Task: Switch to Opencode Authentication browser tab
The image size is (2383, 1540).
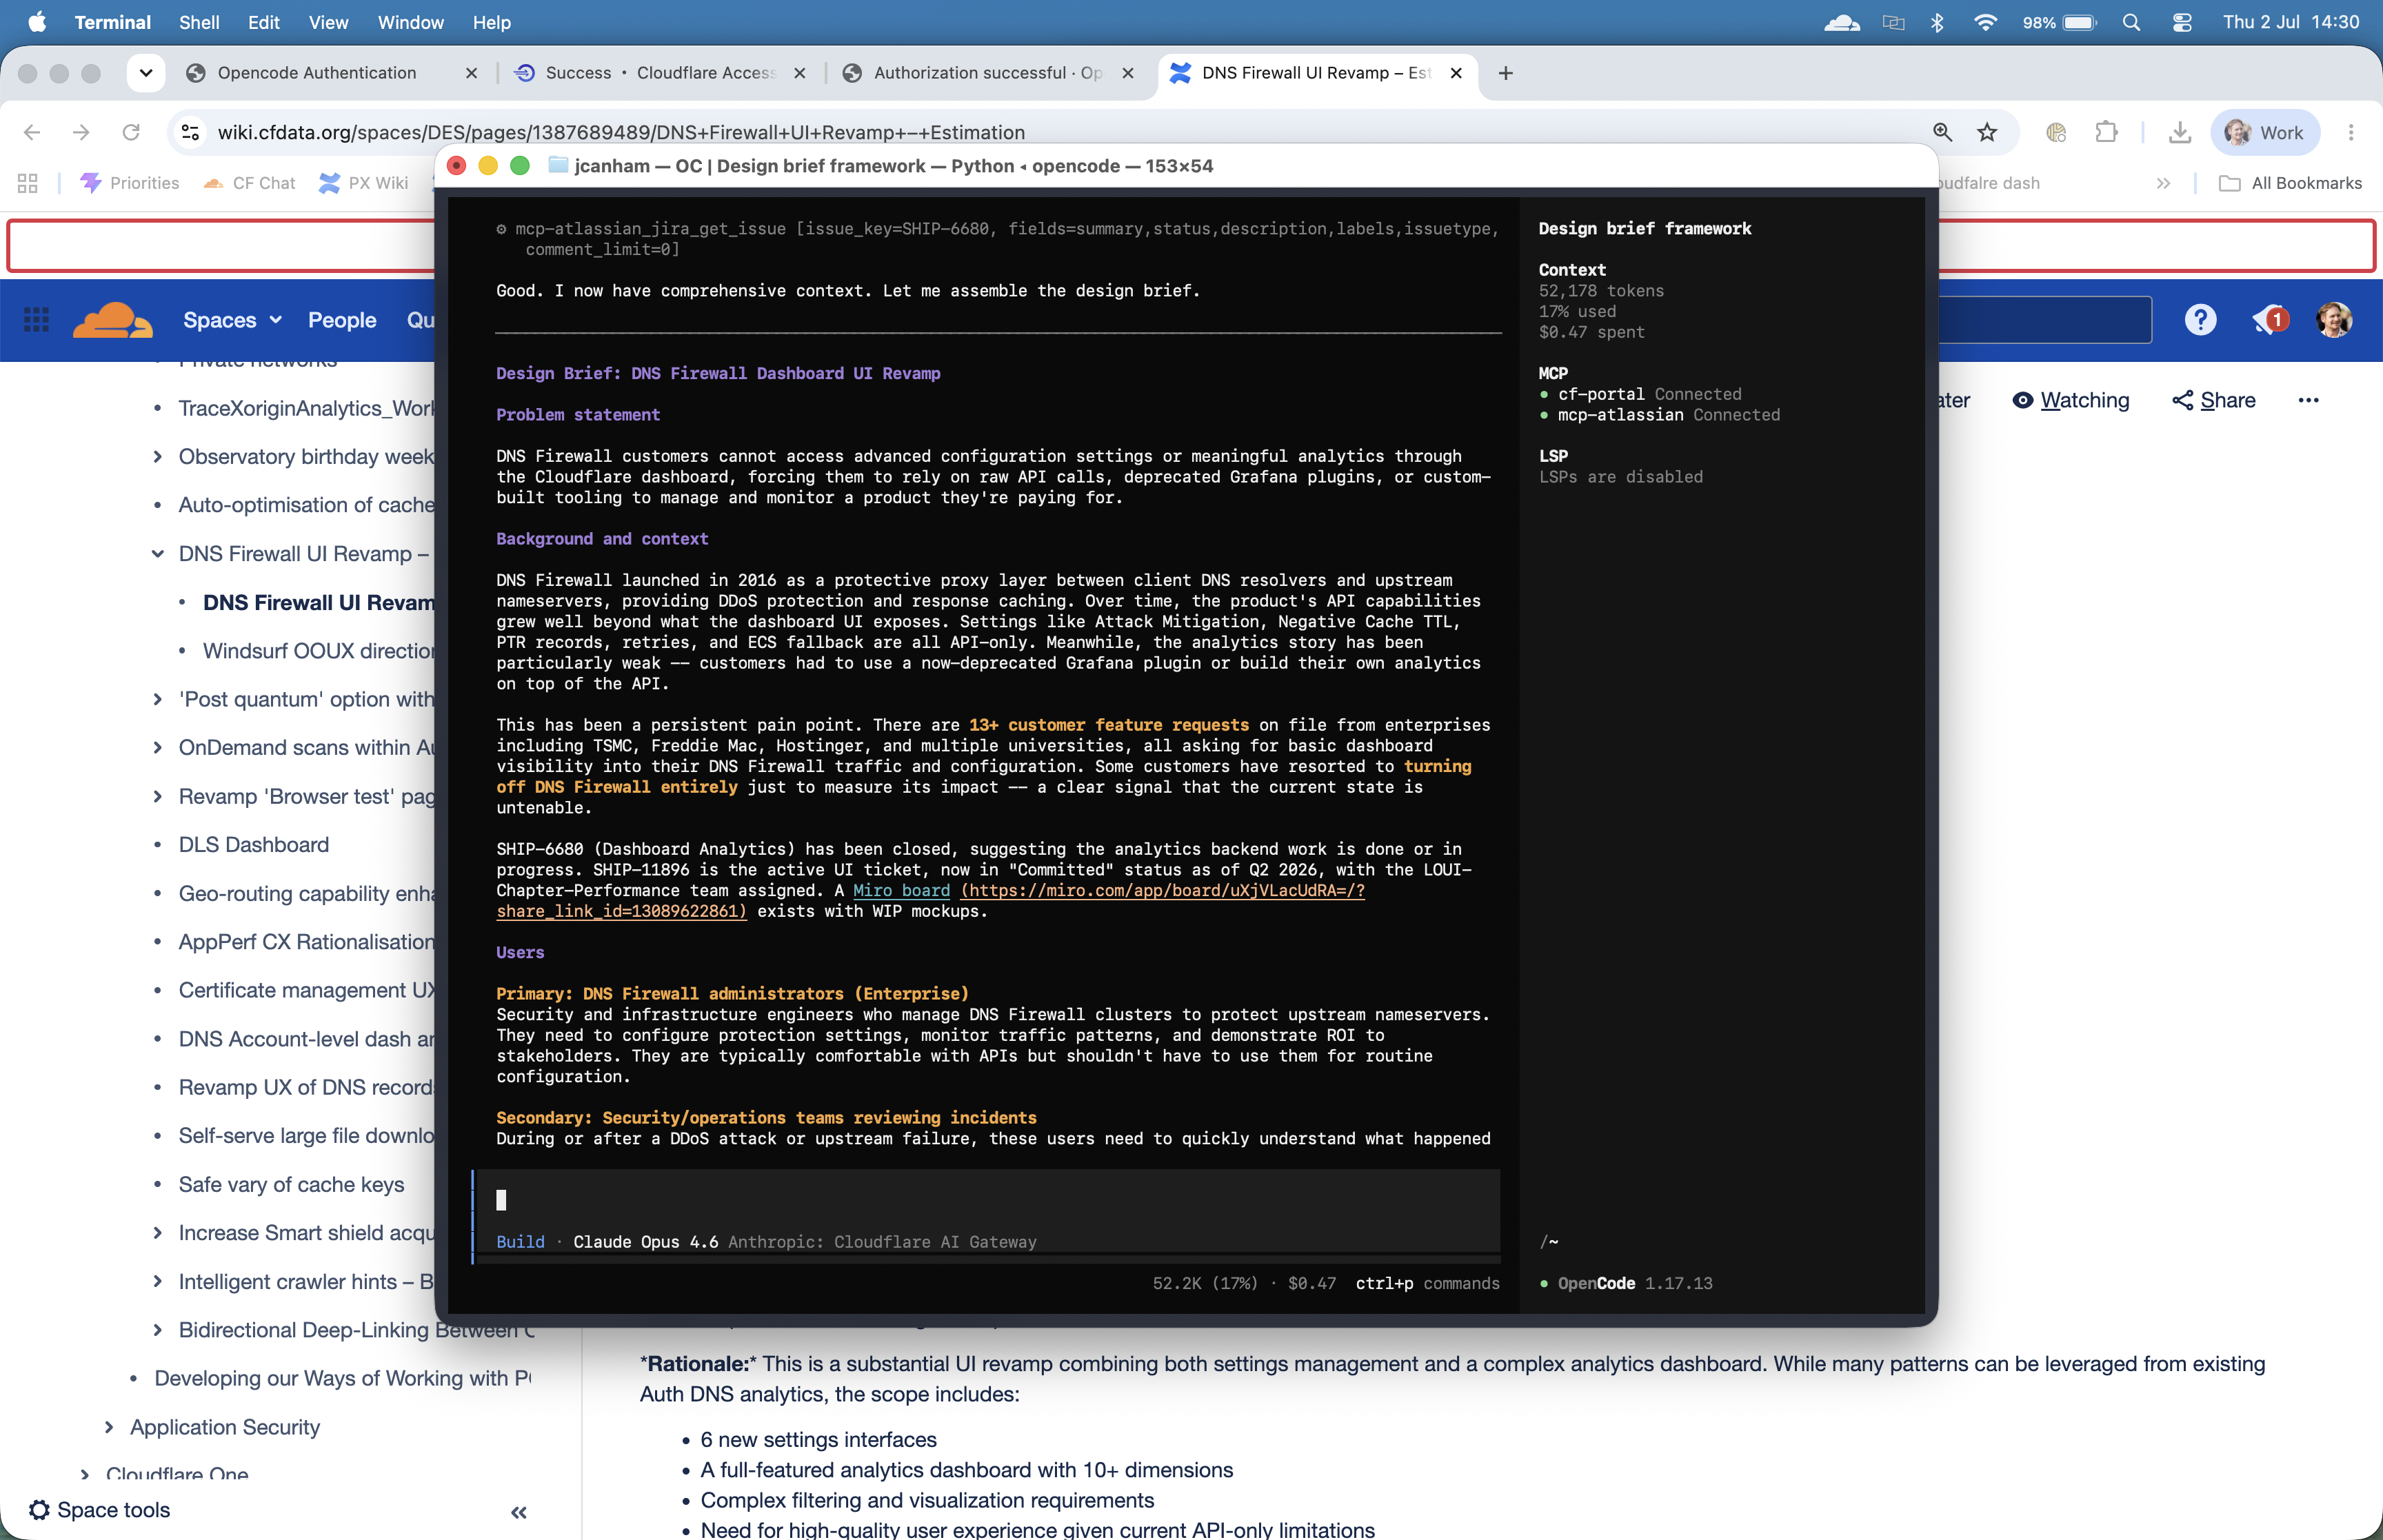Action: coord(332,73)
